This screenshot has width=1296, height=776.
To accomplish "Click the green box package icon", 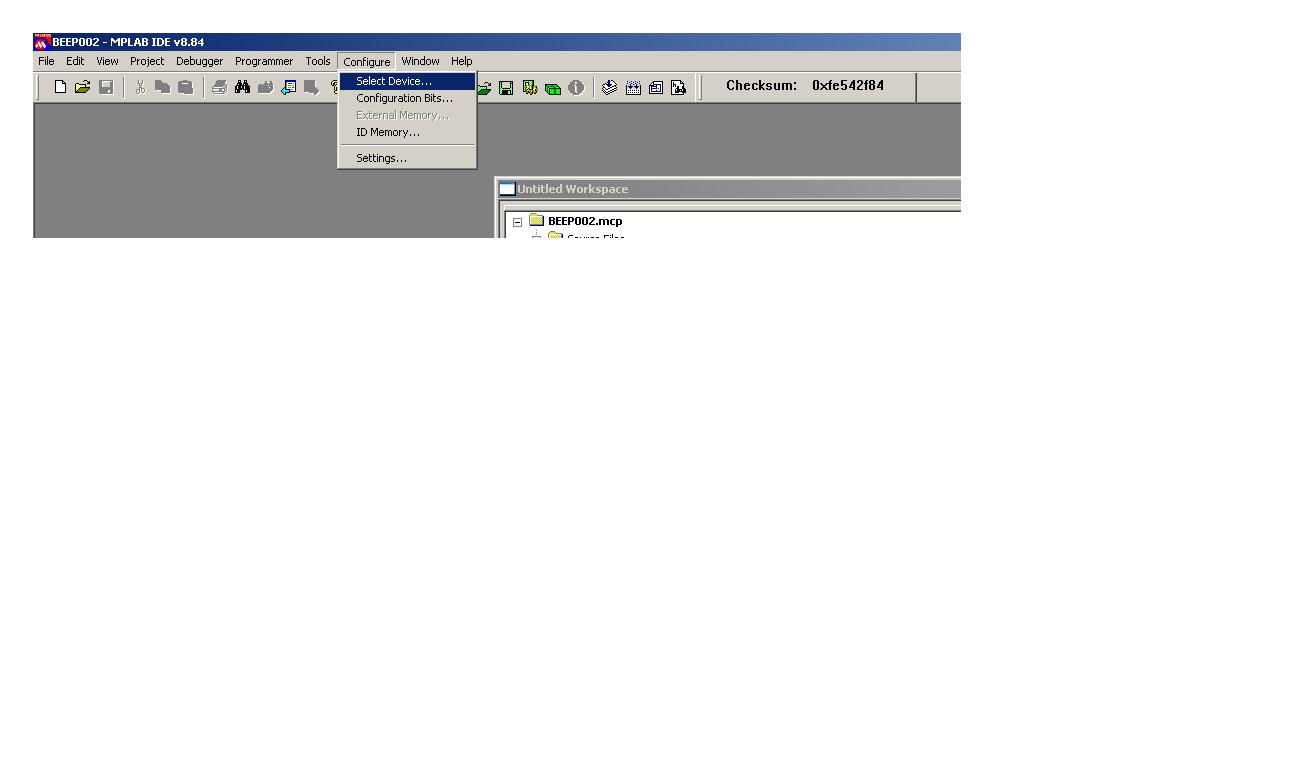I will (x=552, y=88).
